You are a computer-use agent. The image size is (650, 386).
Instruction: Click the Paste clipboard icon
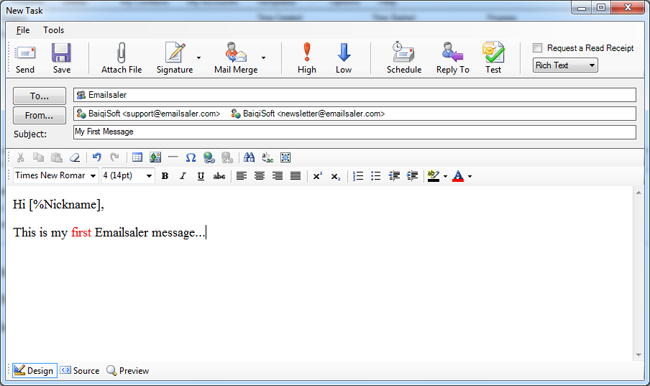[x=57, y=158]
